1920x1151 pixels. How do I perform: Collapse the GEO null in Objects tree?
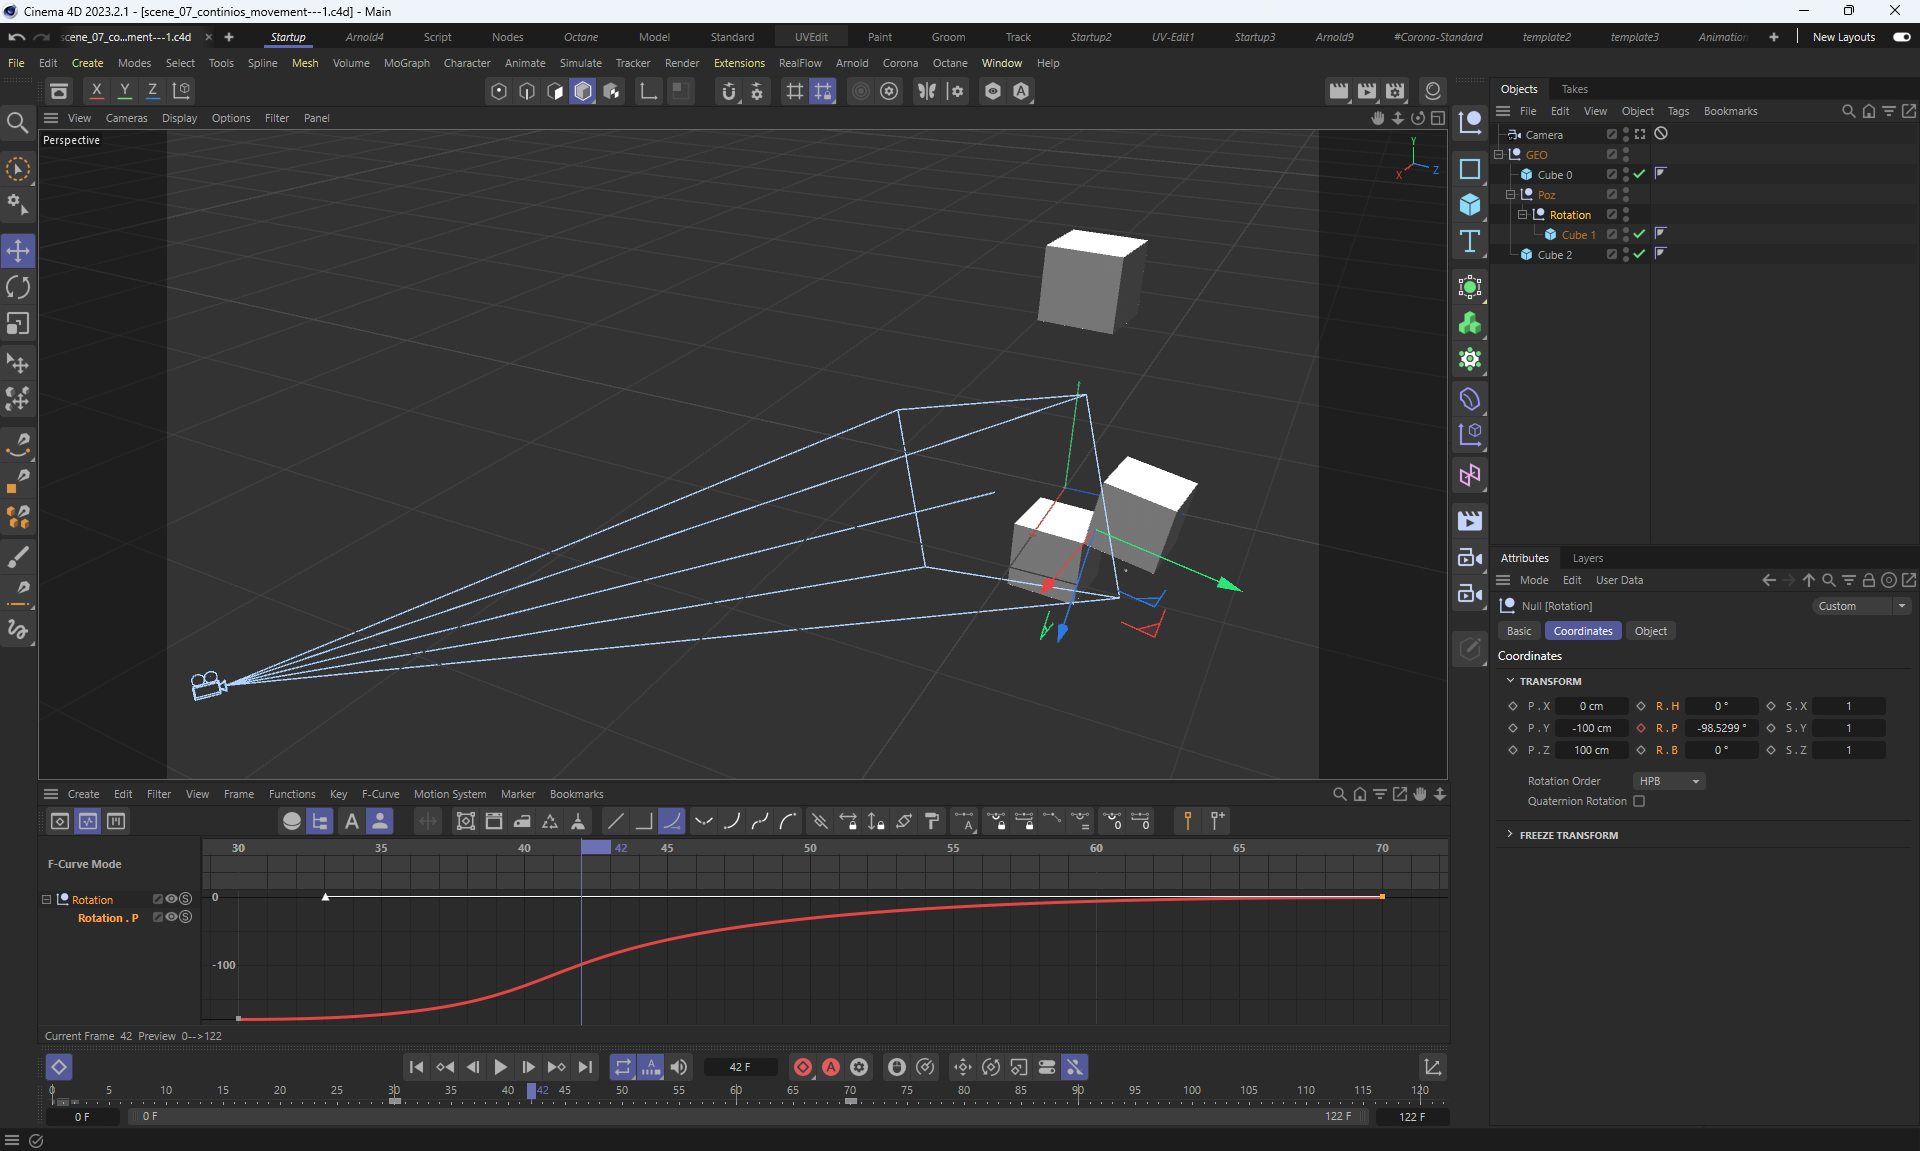(x=1499, y=155)
